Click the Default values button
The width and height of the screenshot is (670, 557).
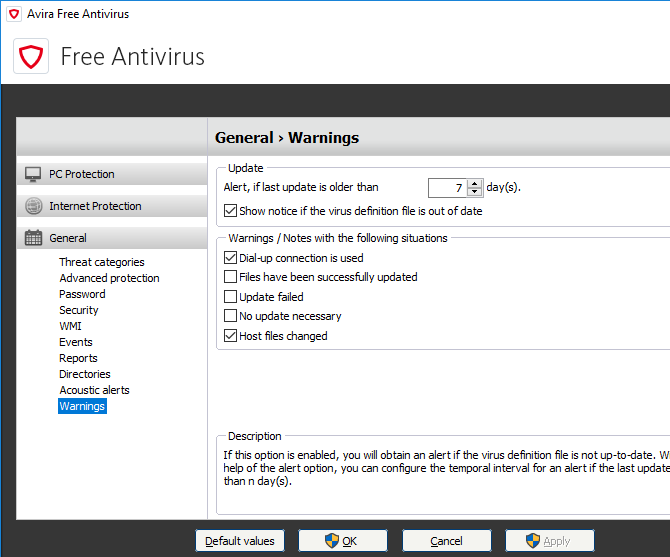(240, 541)
